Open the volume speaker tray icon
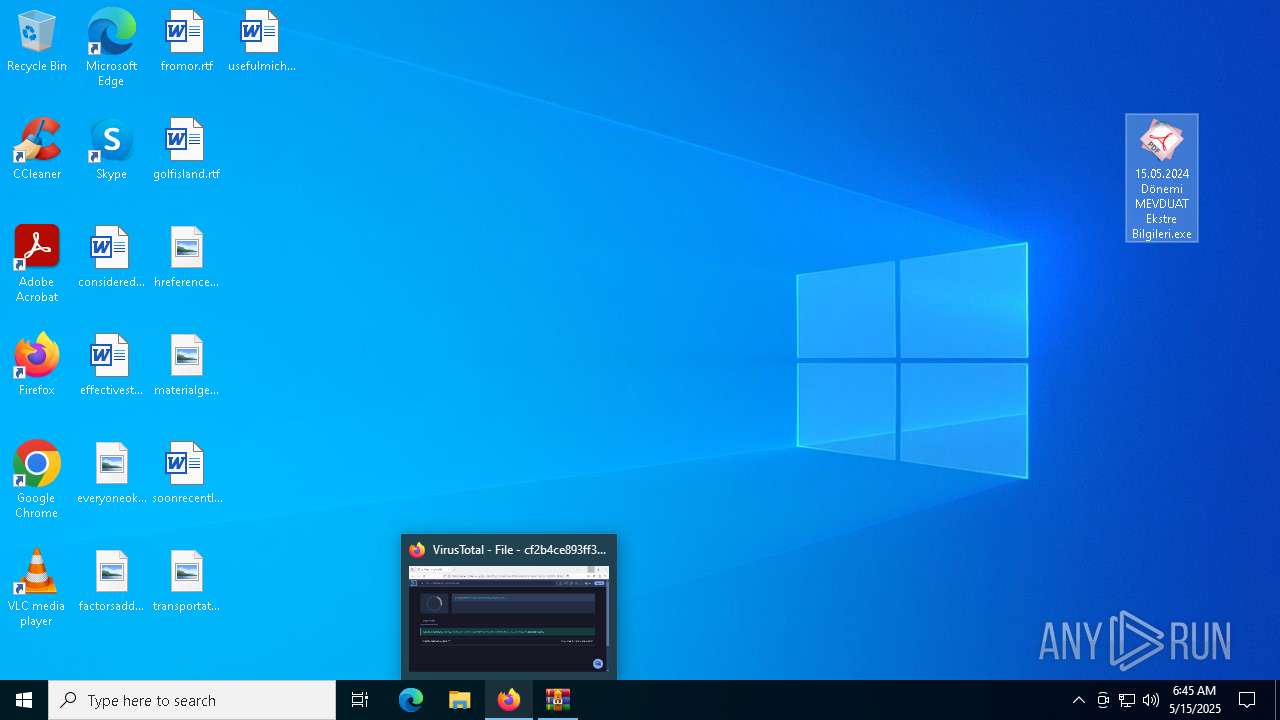This screenshot has height=720, width=1280. [x=1151, y=700]
